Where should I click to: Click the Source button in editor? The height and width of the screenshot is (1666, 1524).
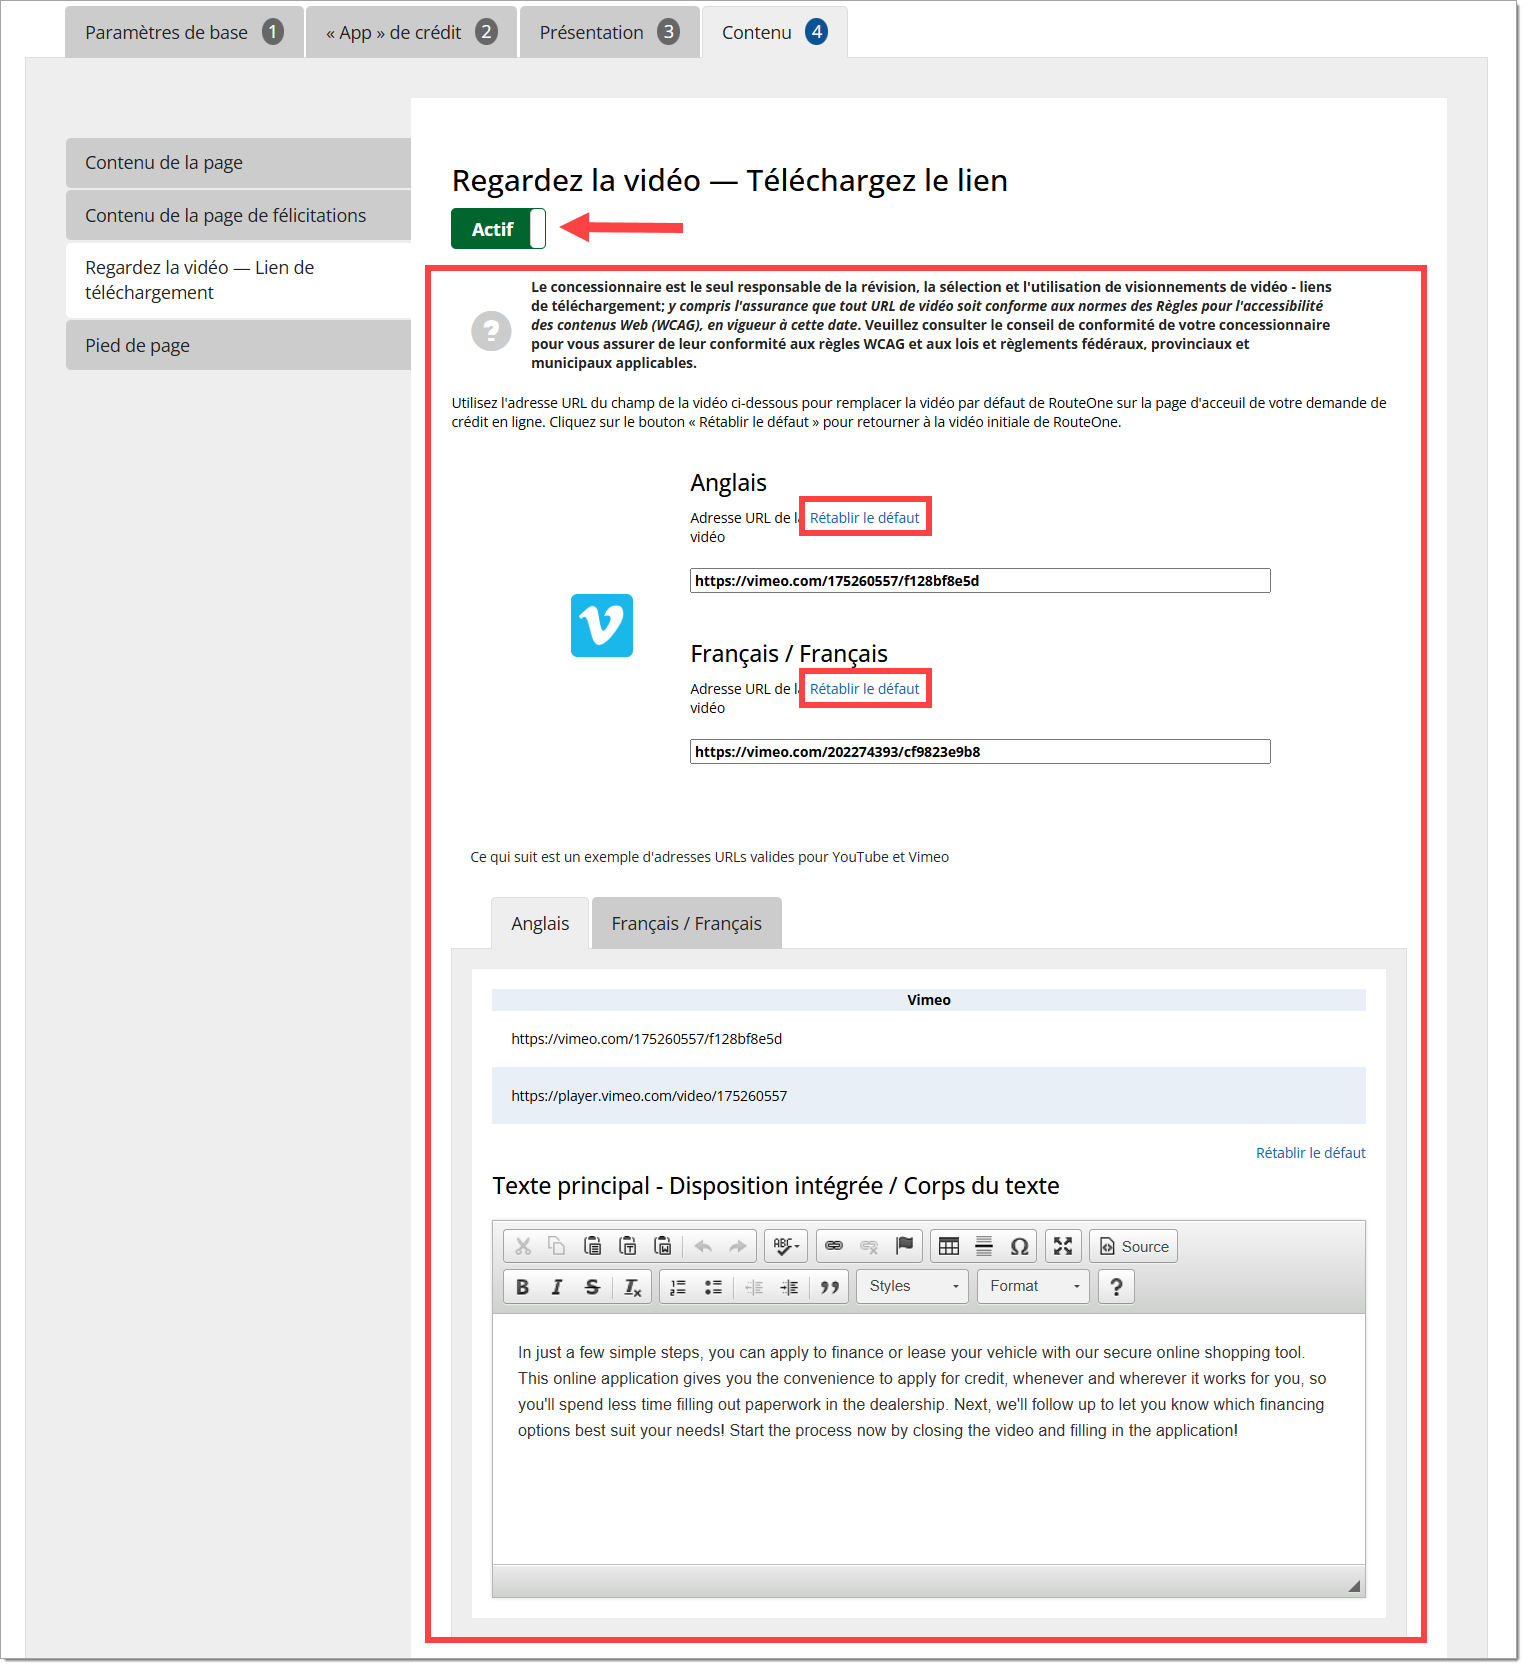click(x=1134, y=1246)
